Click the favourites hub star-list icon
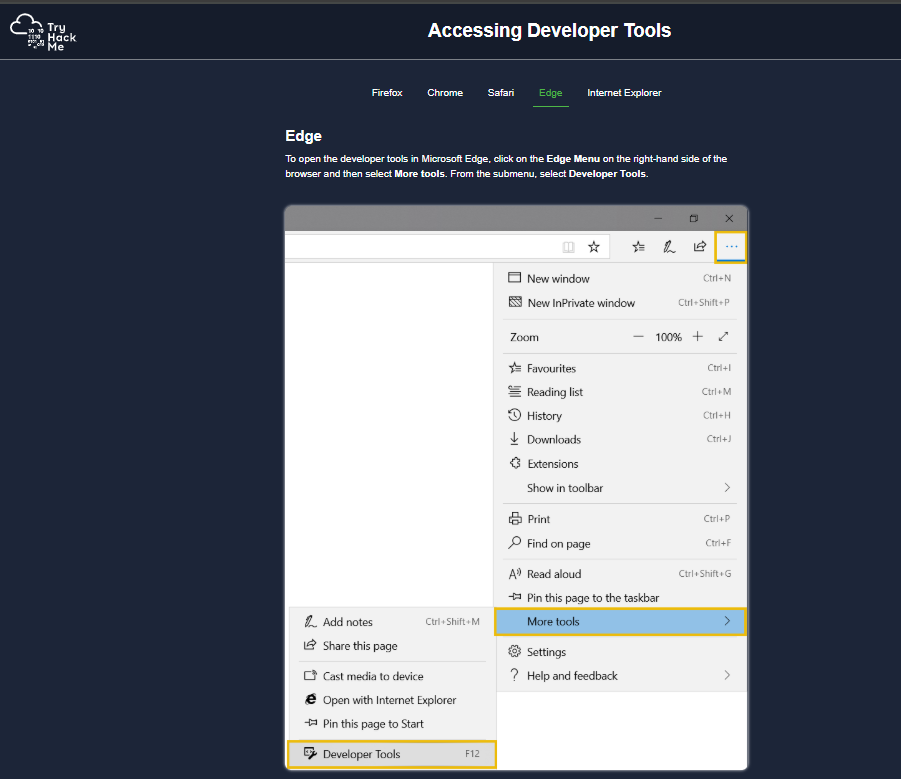This screenshot has width=901, height=779. (638, 247)
